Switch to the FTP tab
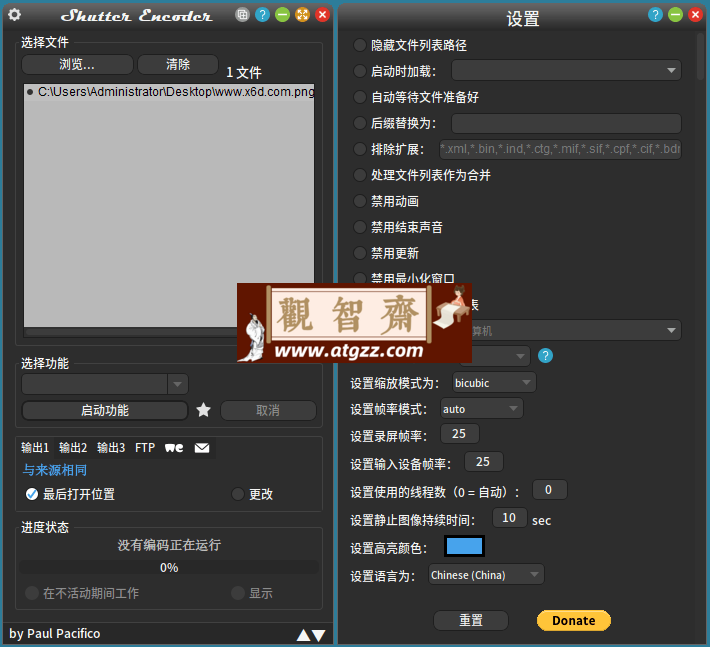 coord(145,448)
